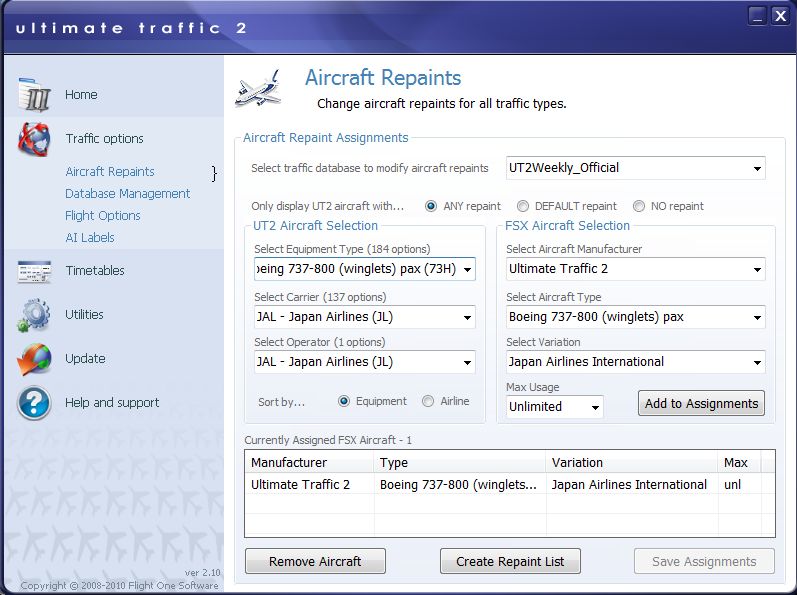Click the Add to Assignments button
This screenshot has height=595, width=797.
[x=701, y=403]
